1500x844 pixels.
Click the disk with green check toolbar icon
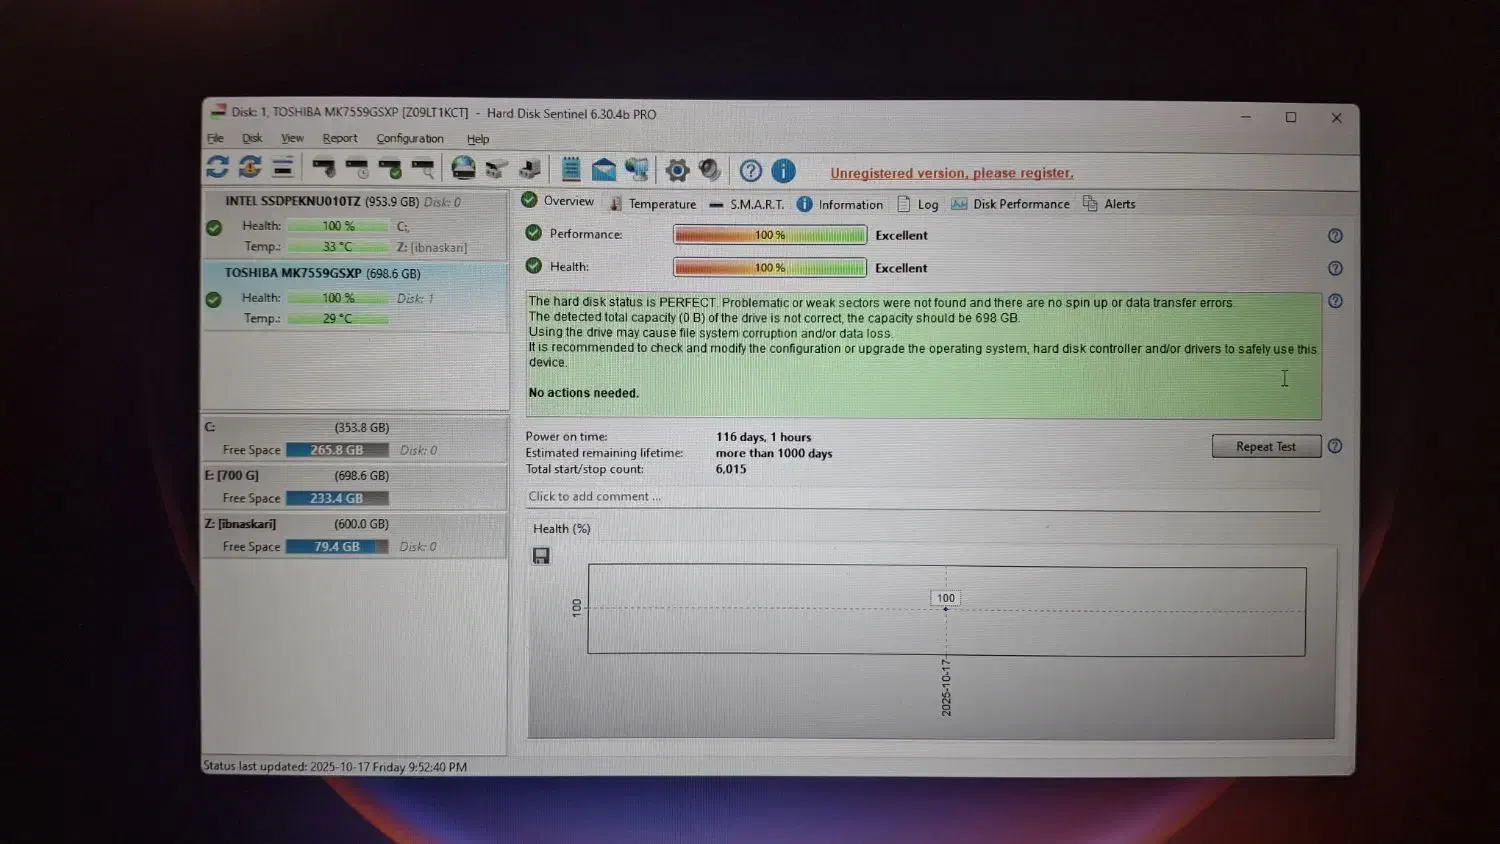tap(390, 168)
